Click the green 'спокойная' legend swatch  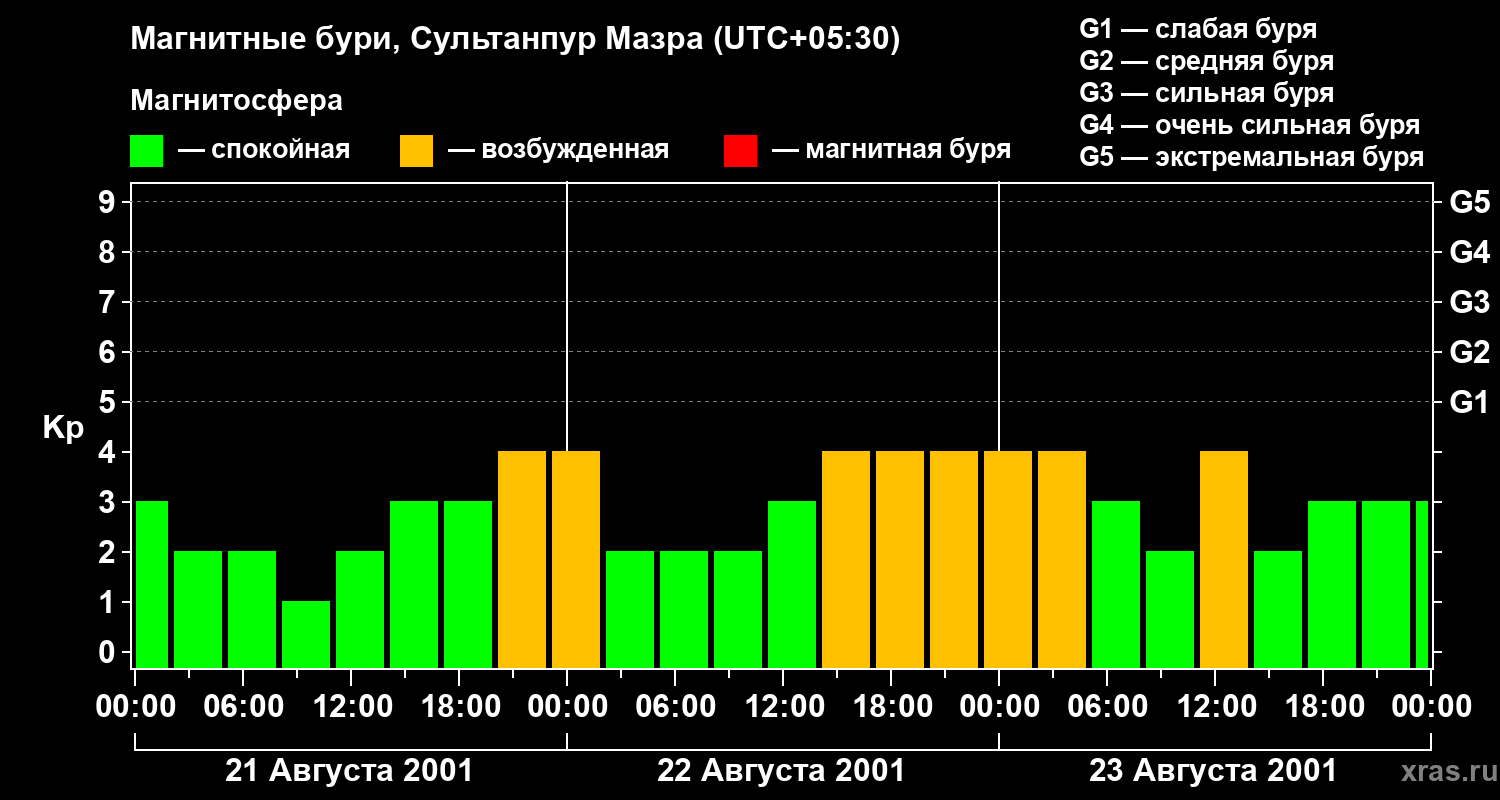[147, 151]
